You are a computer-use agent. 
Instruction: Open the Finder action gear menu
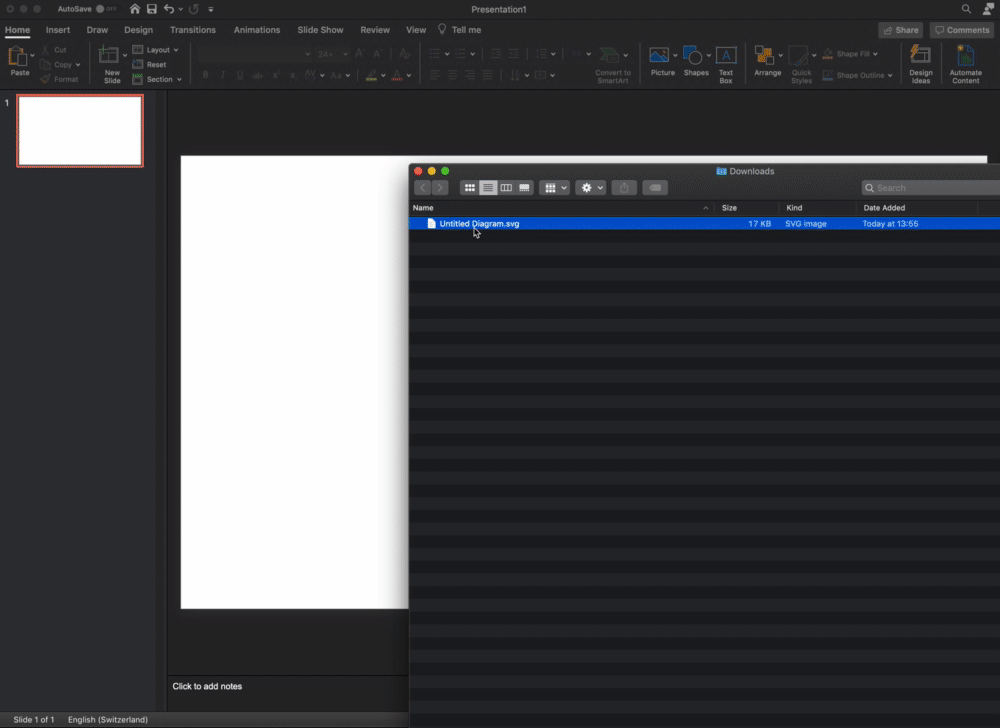pos(590,187)
